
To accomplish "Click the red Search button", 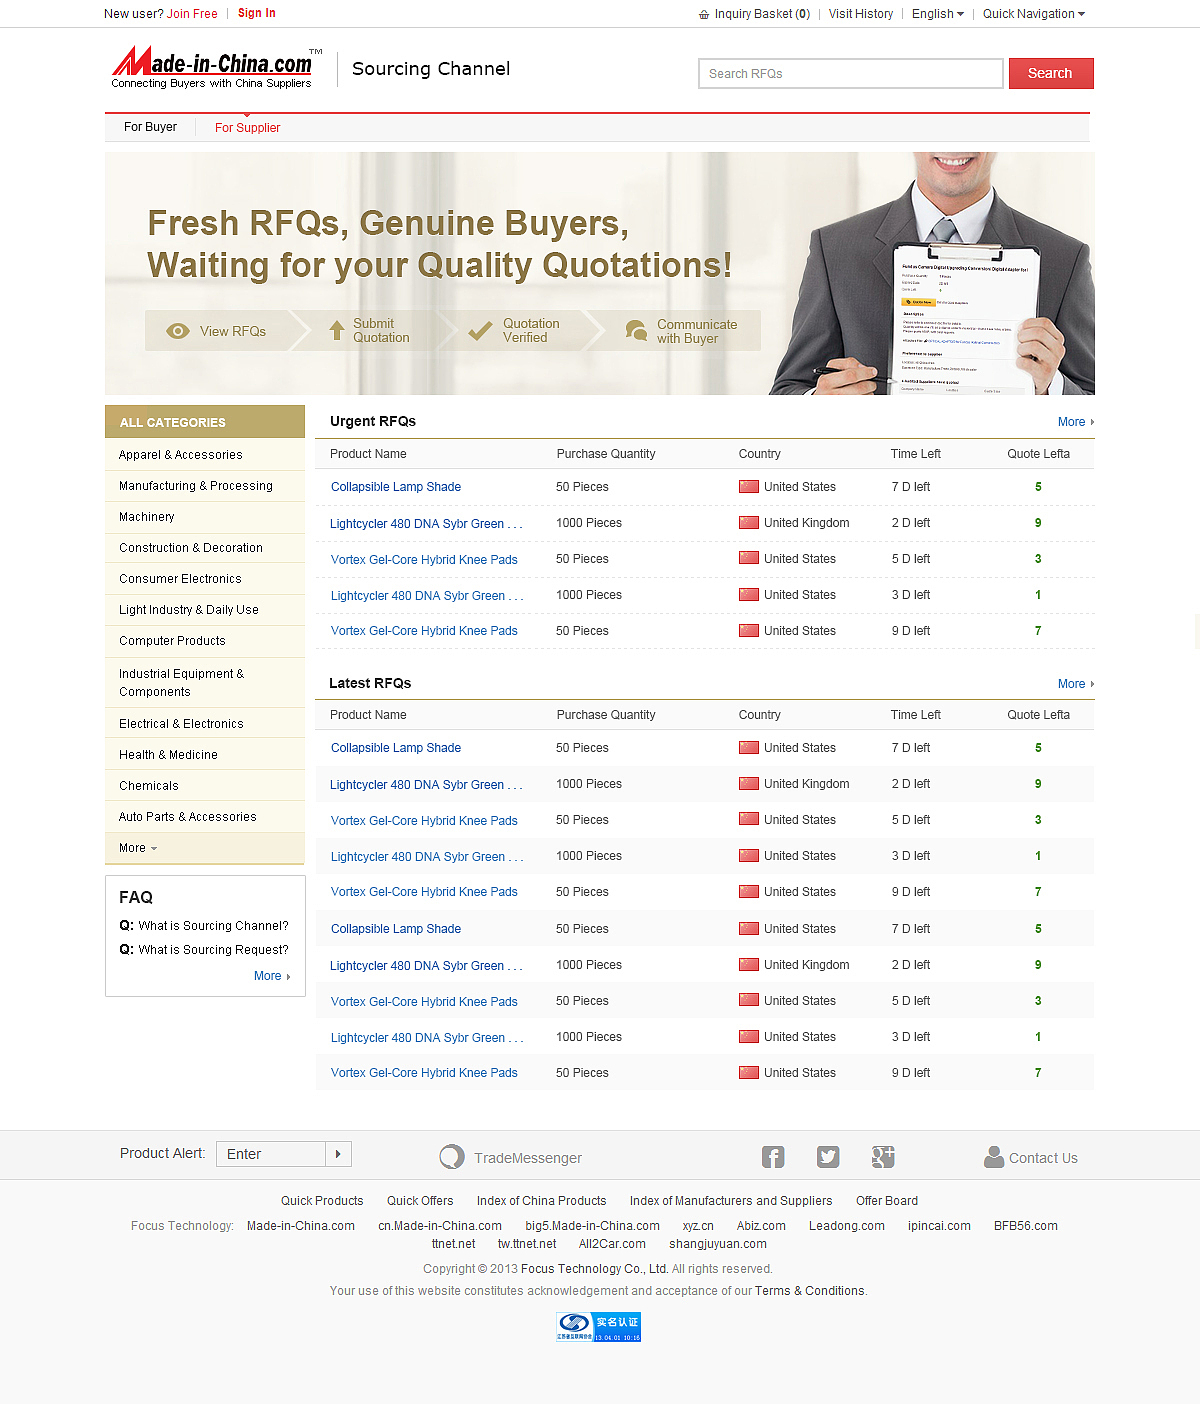I will coord(1051,73).
